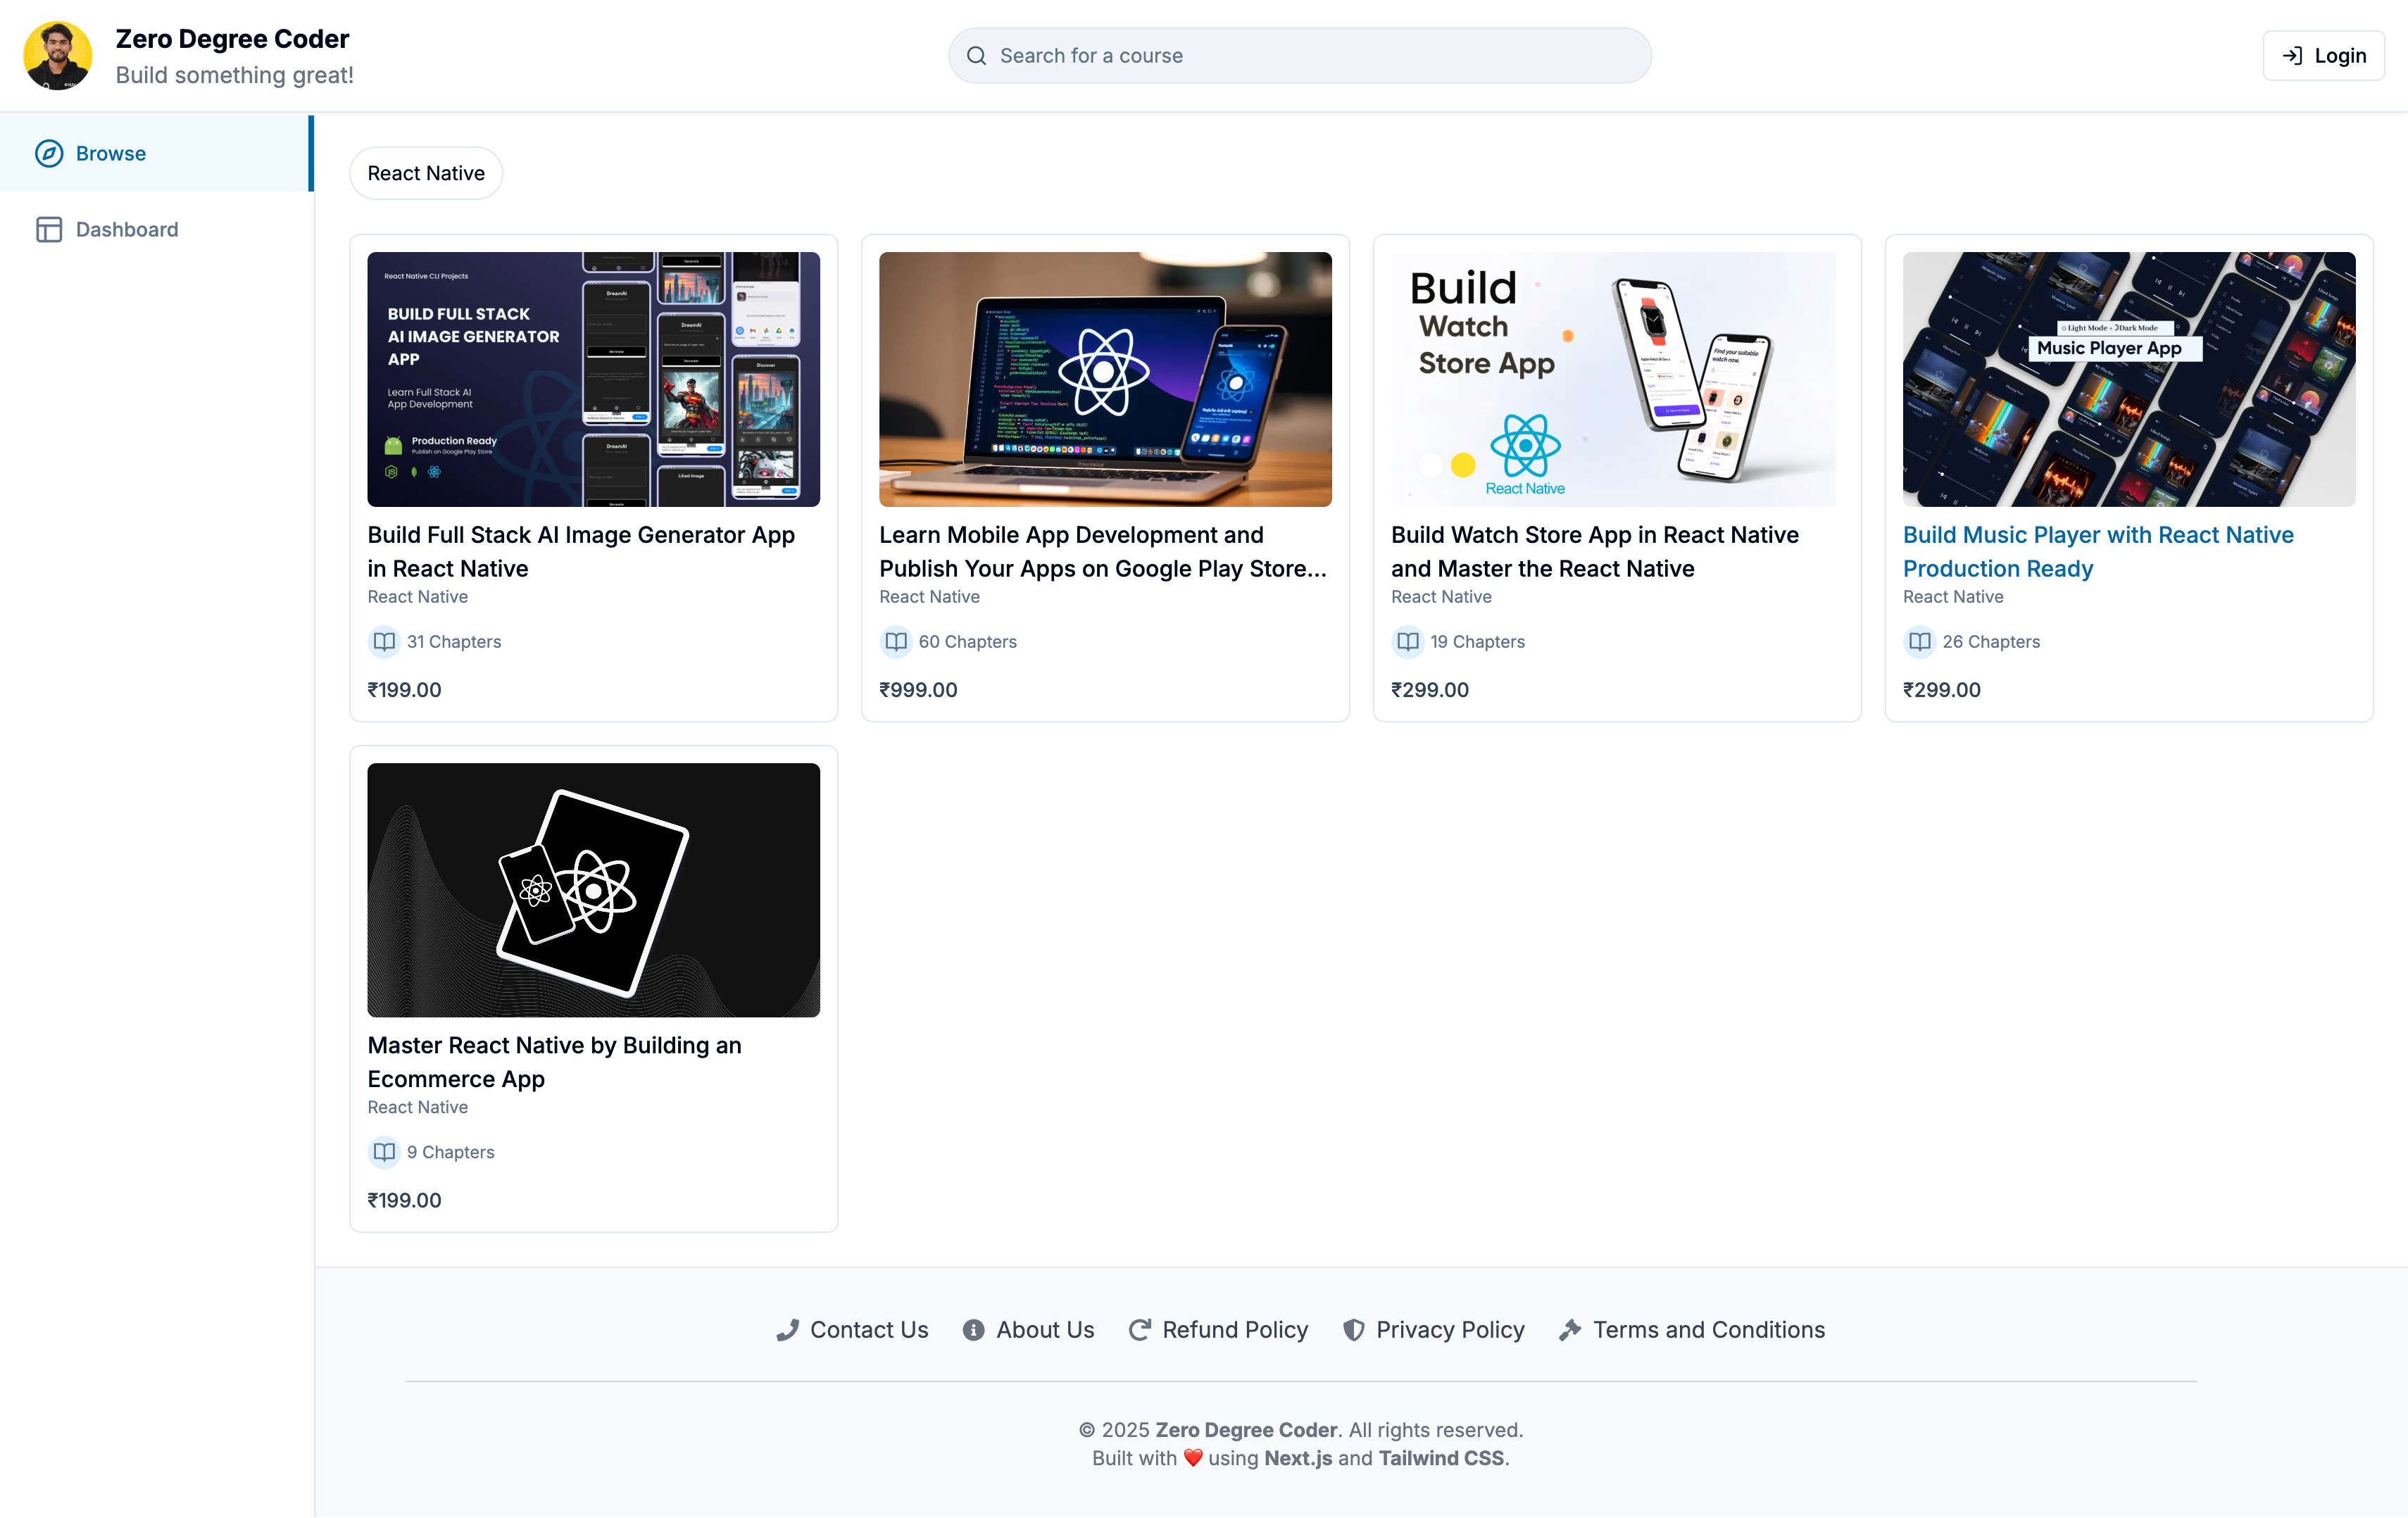Click the Zero Degree Coder site title
This screenshot has width=2408, height=1518.
[232, 38]
